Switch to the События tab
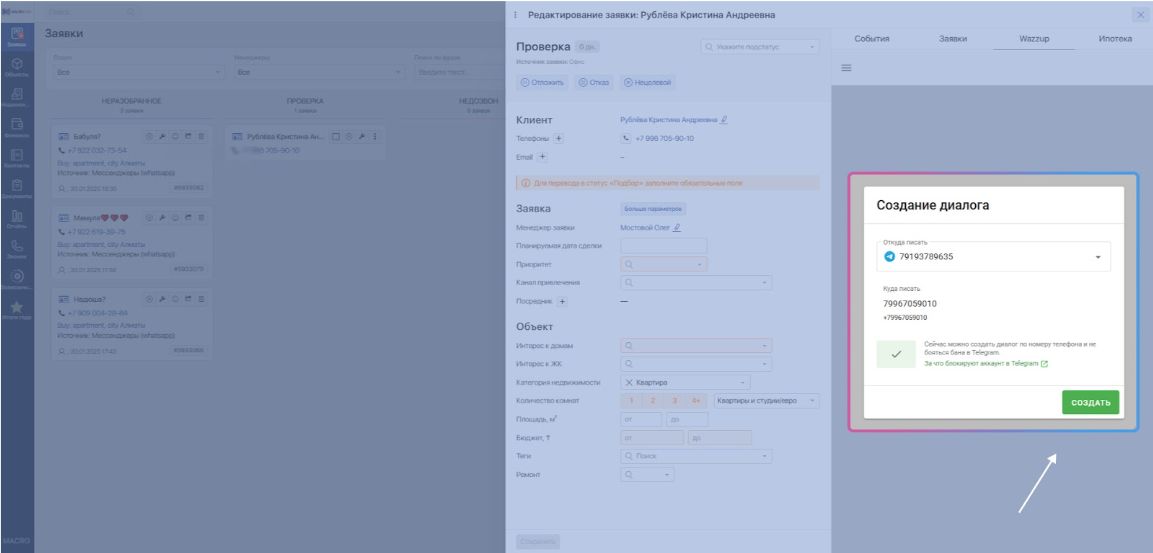The height and width of the screenshot is (553, 1153). pos(872,39)
